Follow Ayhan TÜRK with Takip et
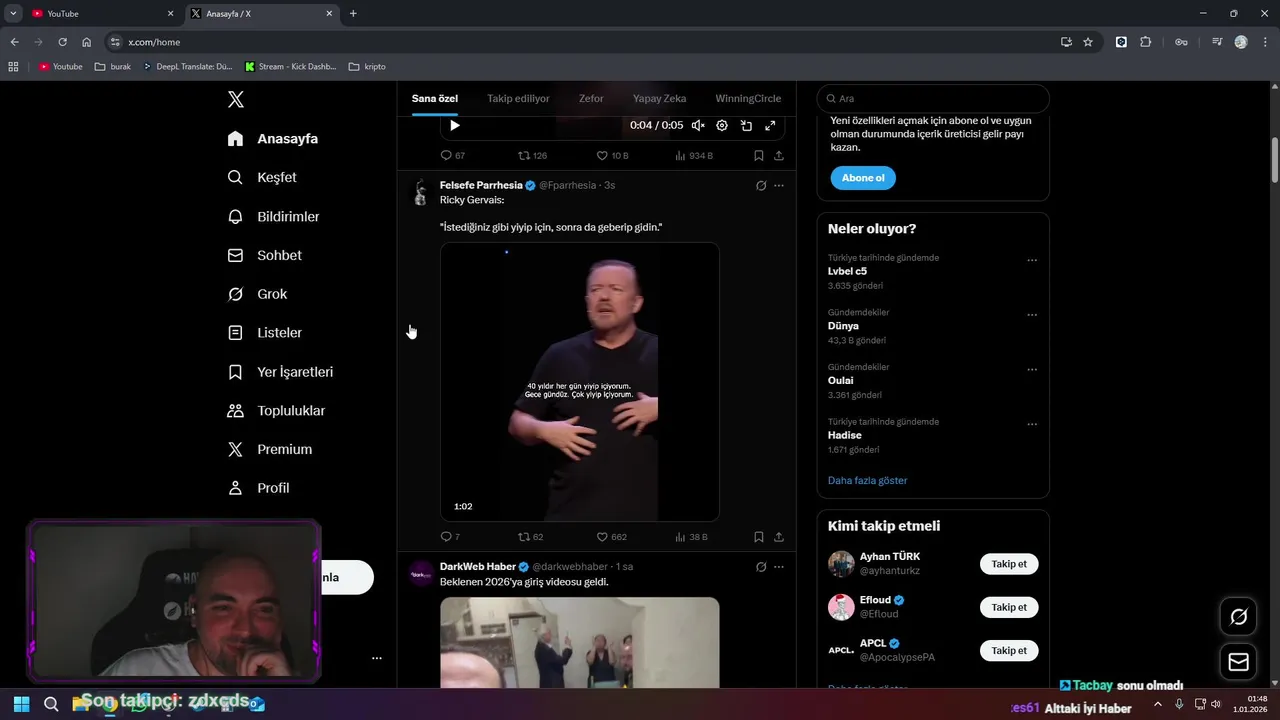Image resolution: width=1280 pixels, height=720 pixels. 1009,564
